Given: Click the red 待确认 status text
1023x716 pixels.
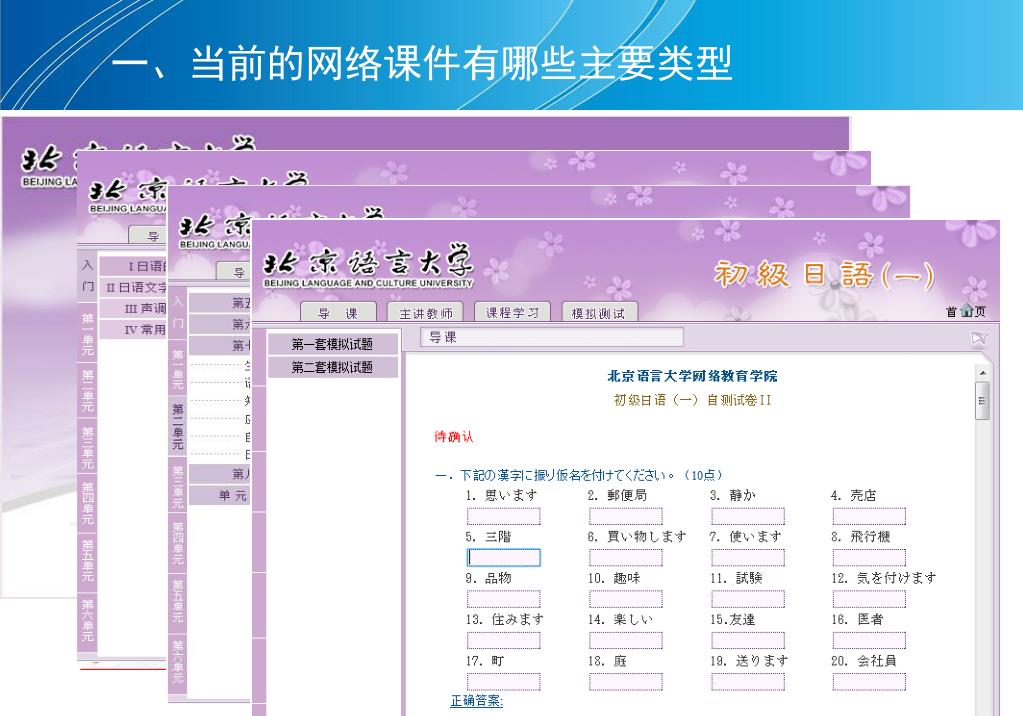Looking at the screenshot, I should (x=453, y=436).
